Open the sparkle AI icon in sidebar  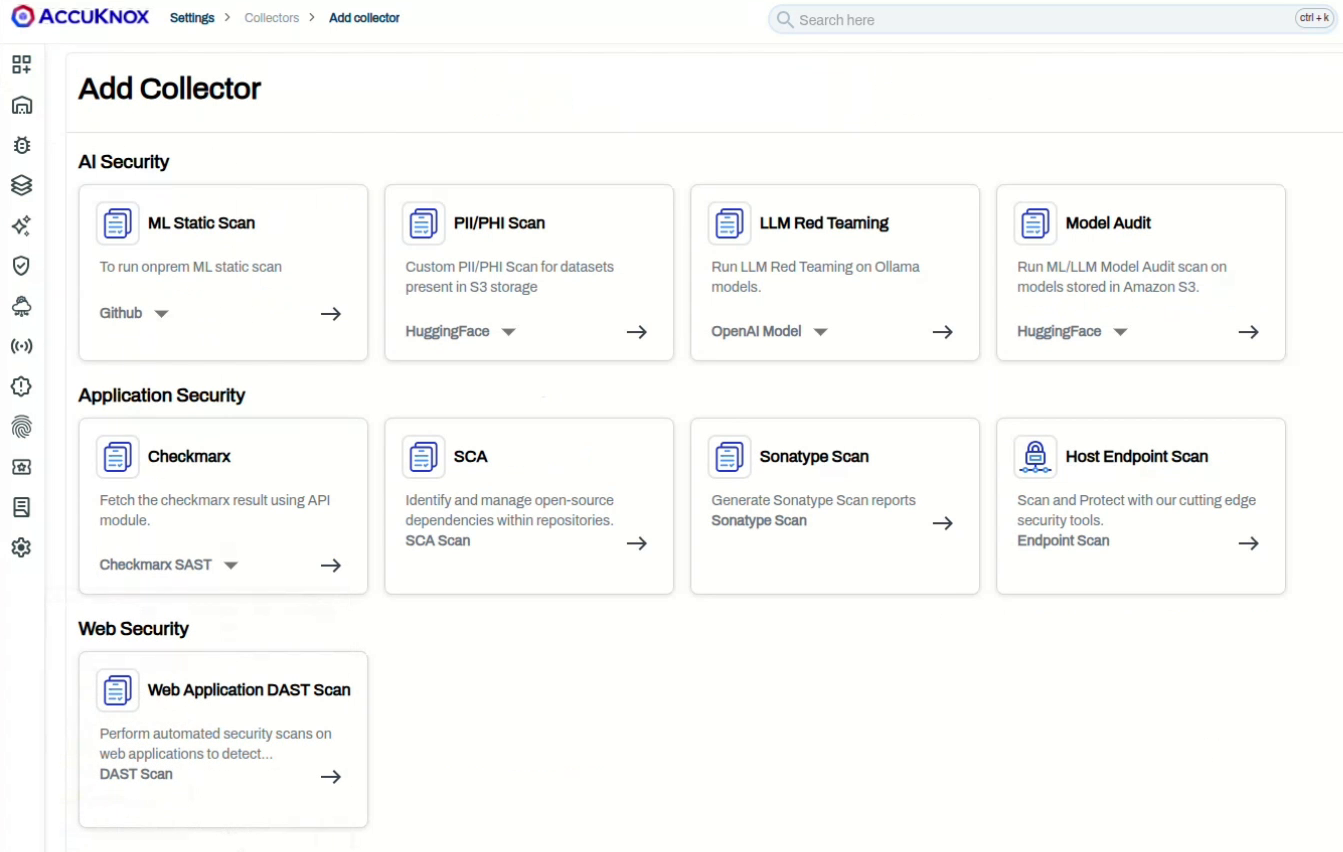(x=21, y=226)
